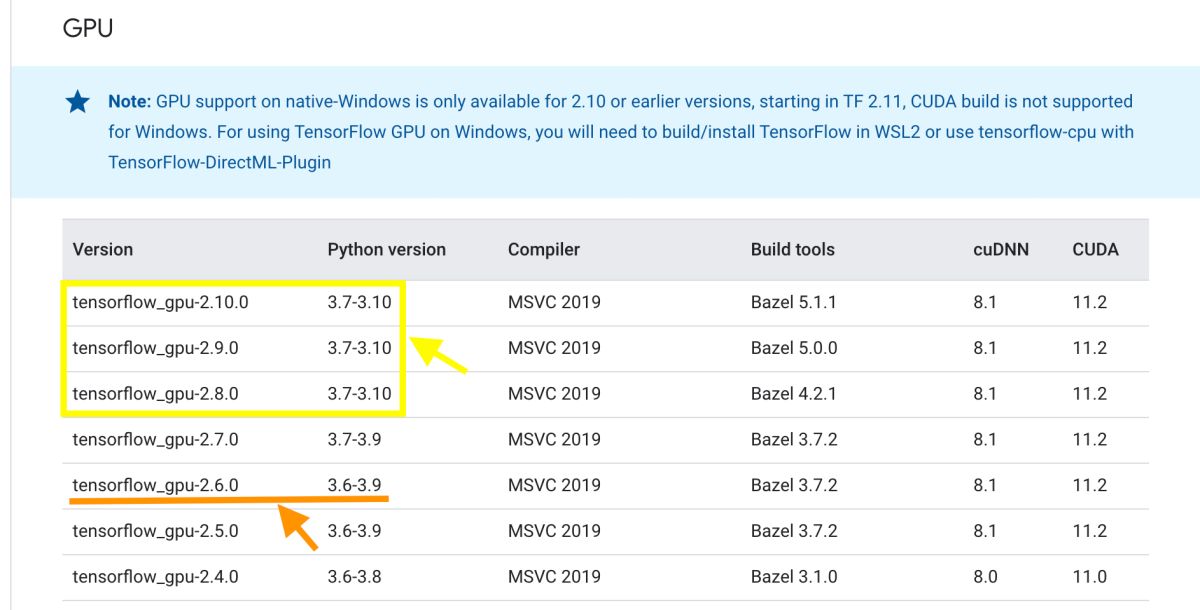
Task: Click cuDNN 8.1 in tensorflow_gpu-2.9.0 row
Action: [985, 348]
